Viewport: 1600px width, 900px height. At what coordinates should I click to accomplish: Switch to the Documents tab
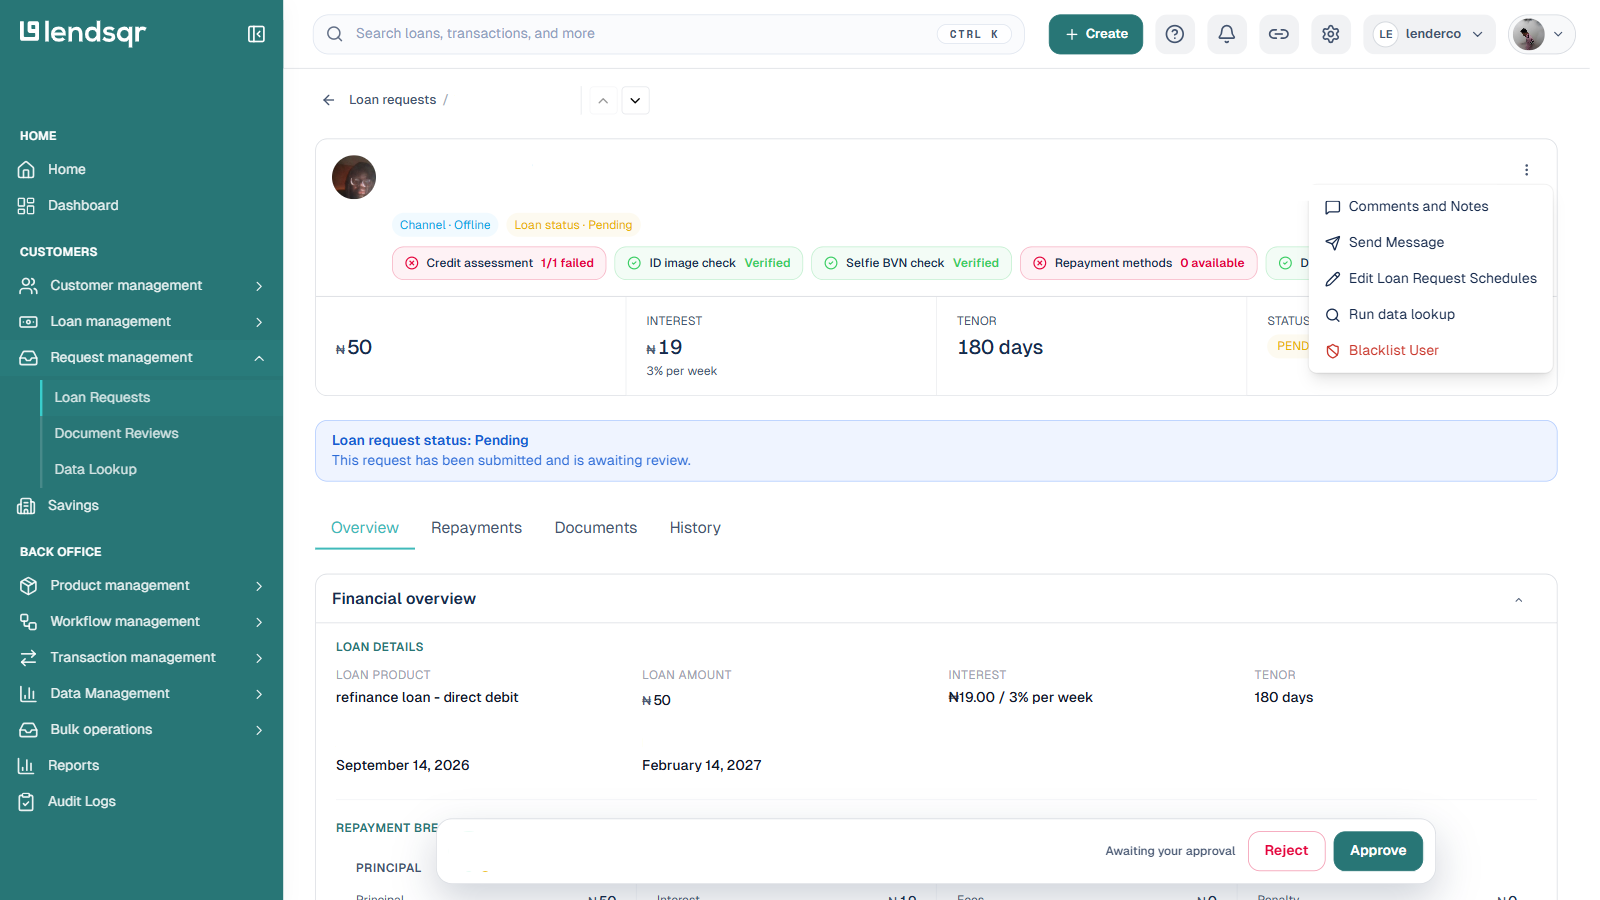[596, 528]
